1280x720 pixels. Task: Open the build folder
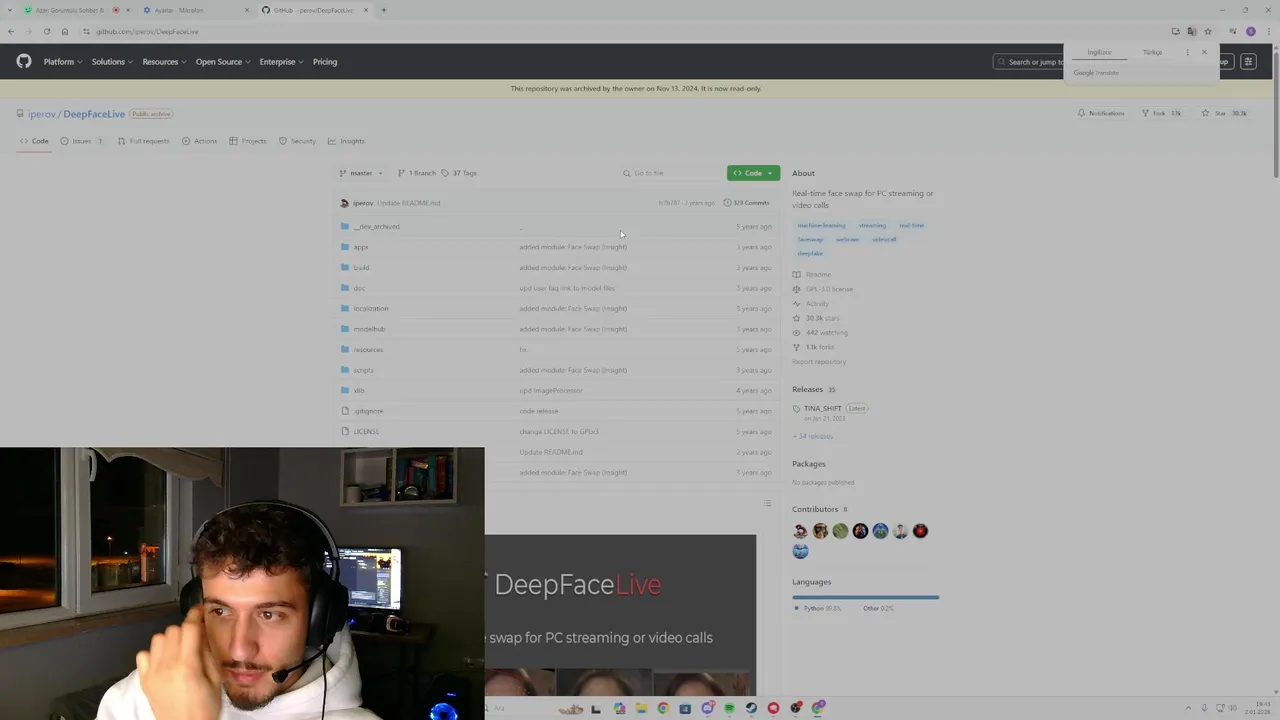[361, 268]
